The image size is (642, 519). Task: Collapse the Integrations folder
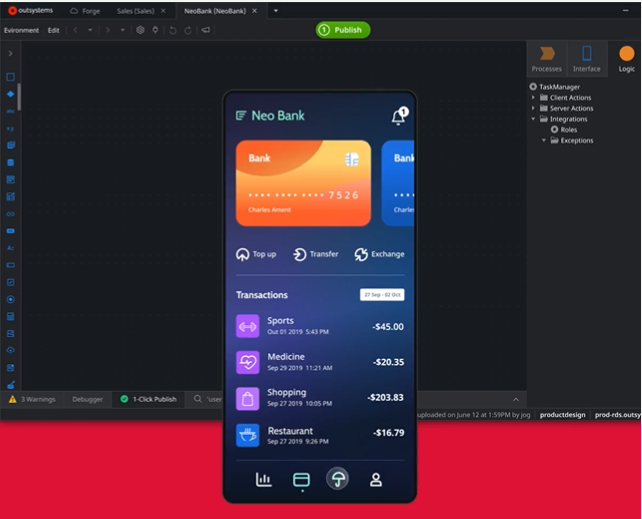[x=534, y=119]
